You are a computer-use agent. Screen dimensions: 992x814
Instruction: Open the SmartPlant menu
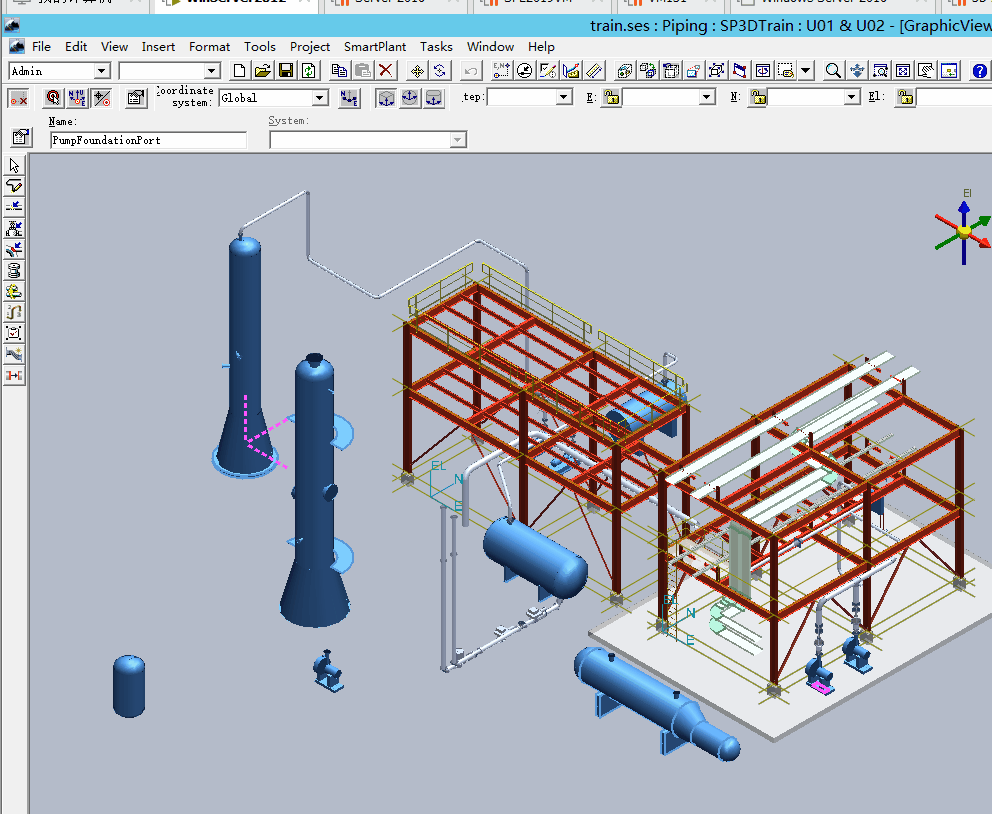pyautogui.click(x=375, y=47)
